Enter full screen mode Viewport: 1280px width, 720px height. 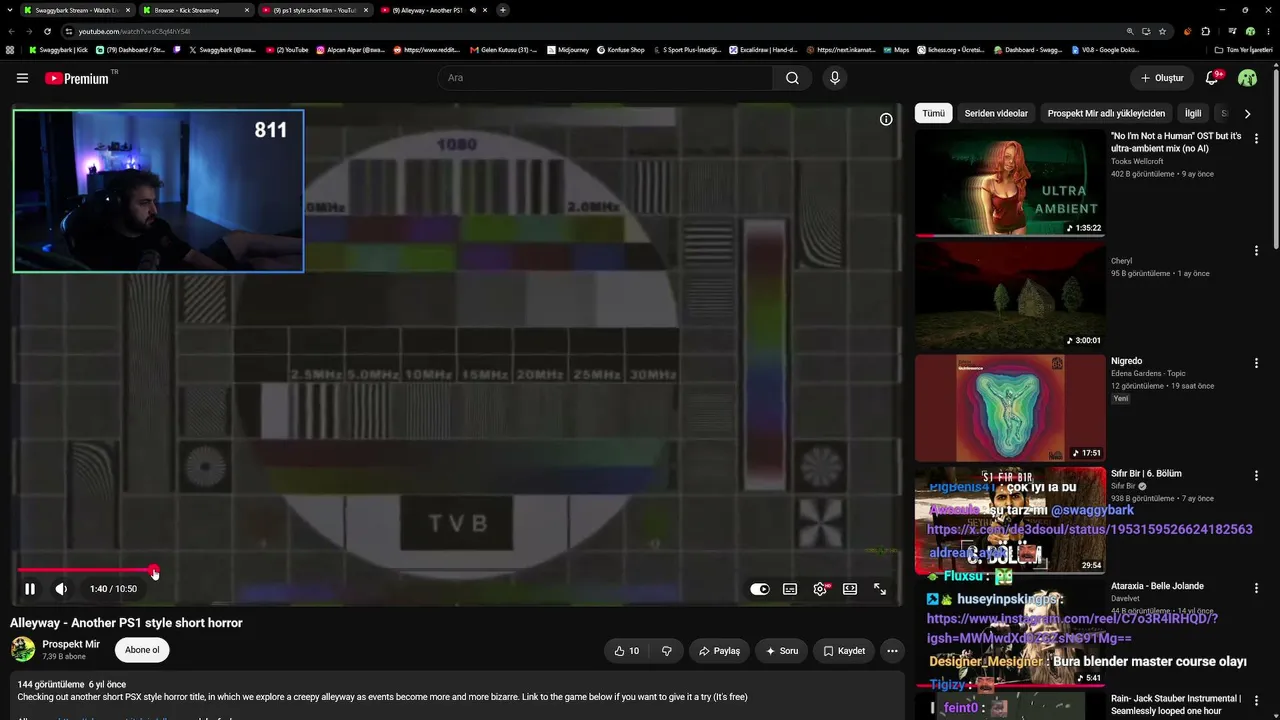click(880, 589)
